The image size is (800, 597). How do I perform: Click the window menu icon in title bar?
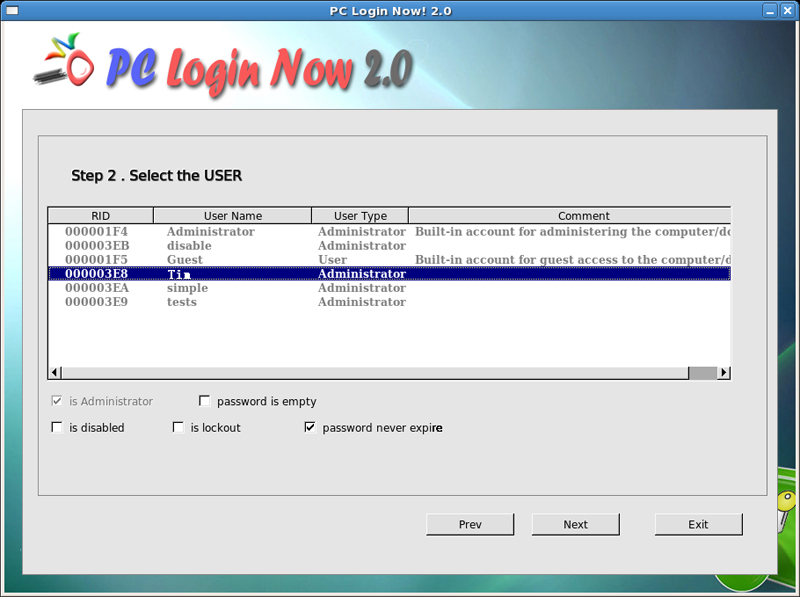click(12, 10)
